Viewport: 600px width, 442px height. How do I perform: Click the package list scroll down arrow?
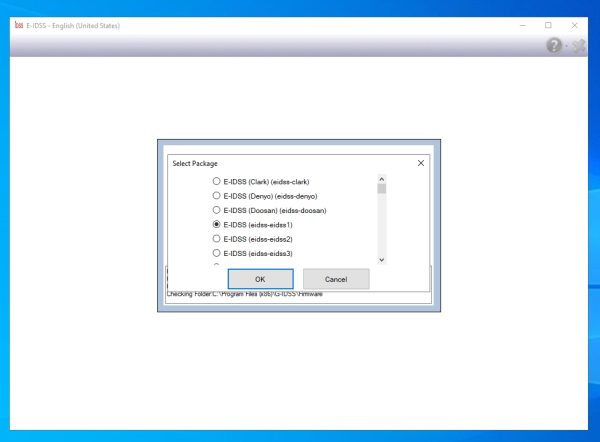click(382, 260)
